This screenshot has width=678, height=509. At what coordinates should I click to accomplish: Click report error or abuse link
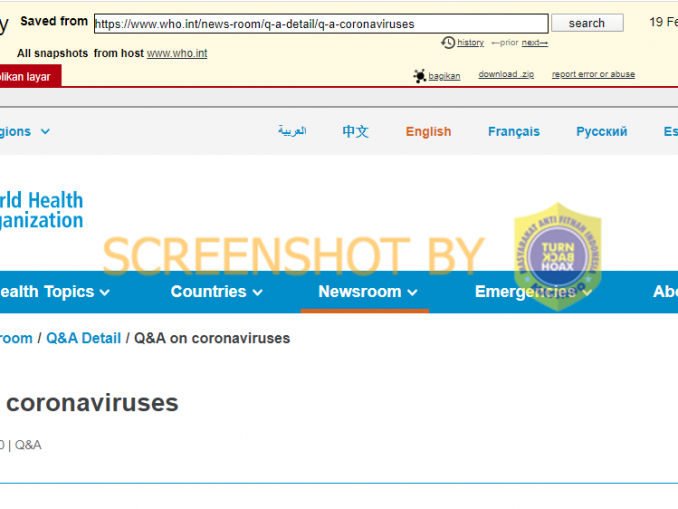pyautogui.click(x=593, y=74)
